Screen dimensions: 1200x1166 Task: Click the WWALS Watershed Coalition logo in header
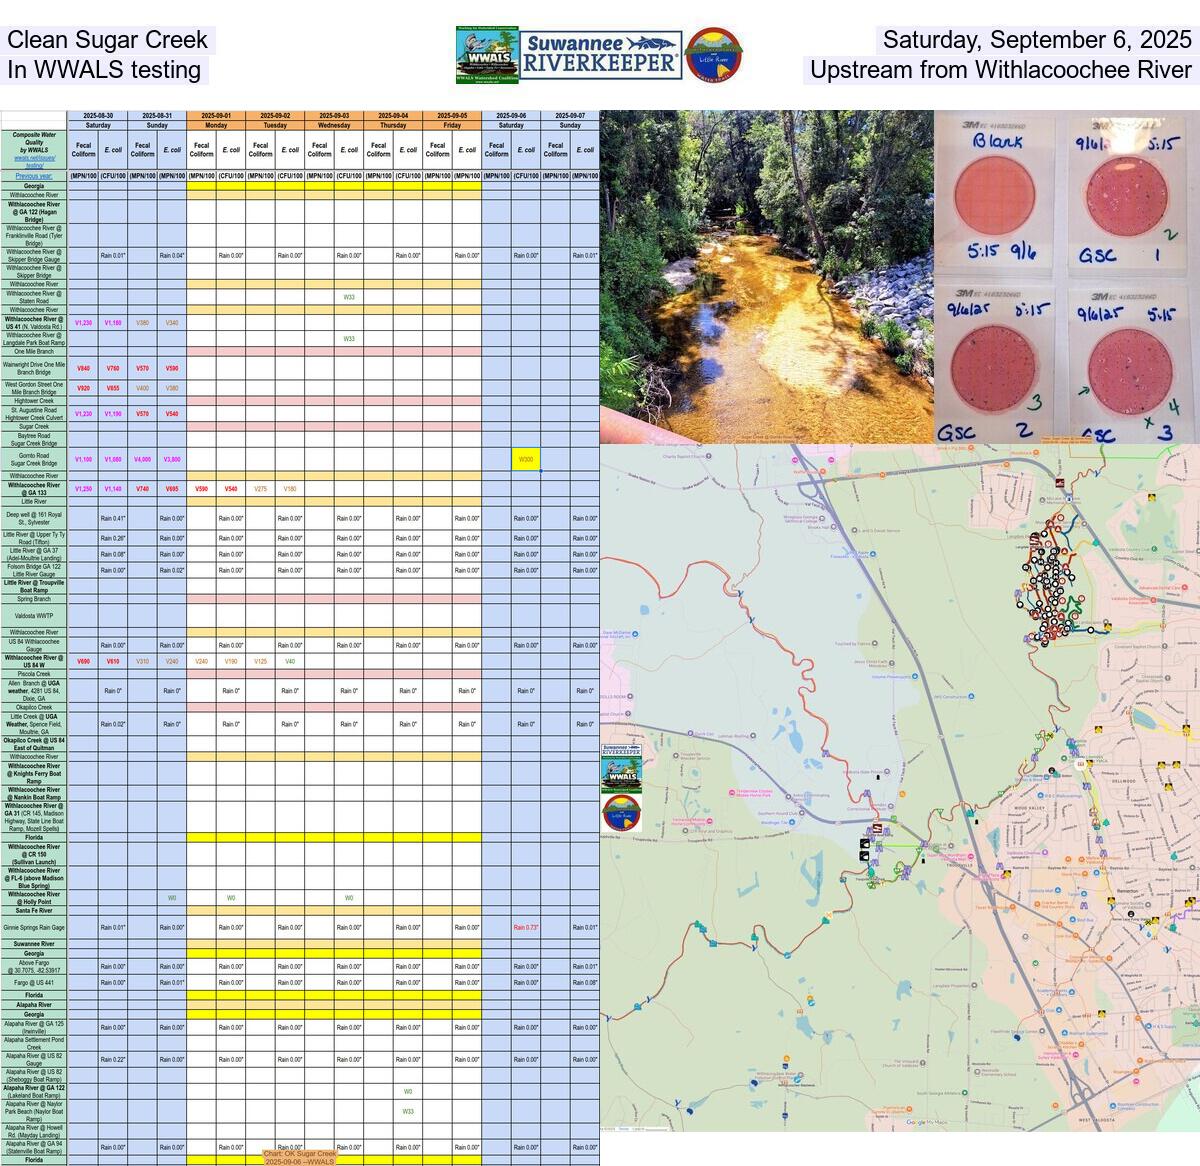[x=487, y=55]
